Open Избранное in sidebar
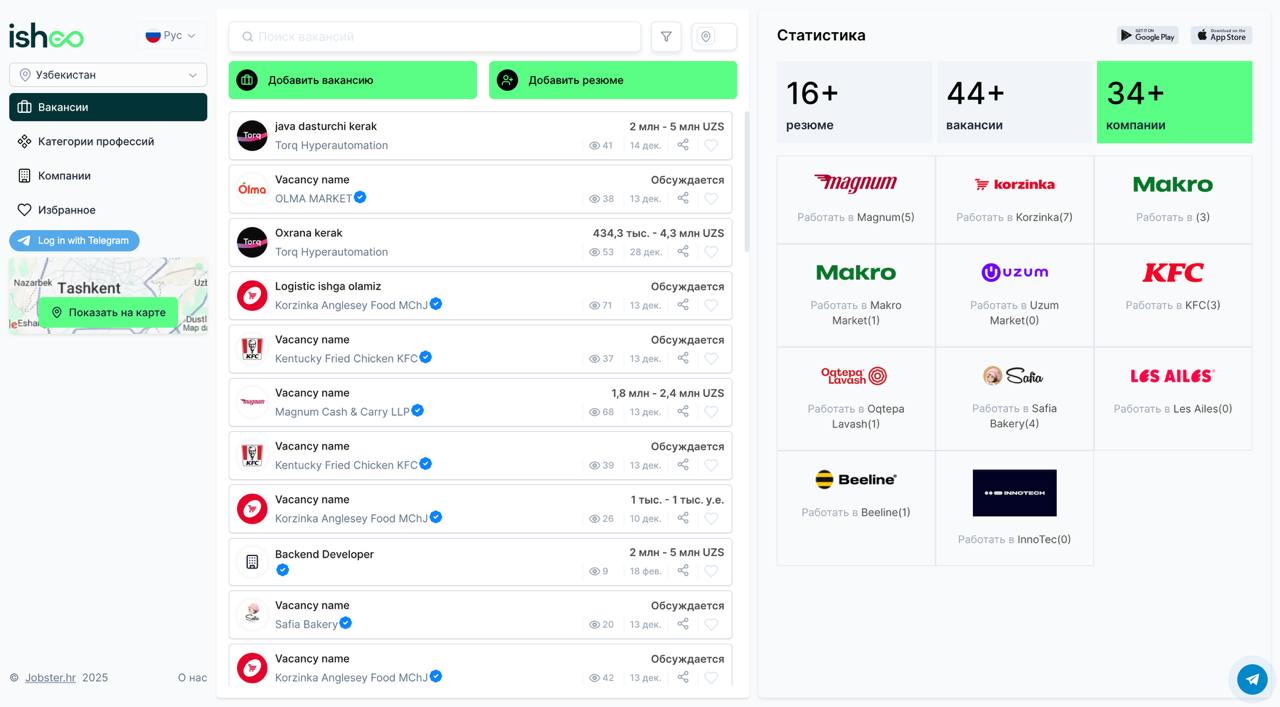The width and height of the screenshot is (1280, 707). point(66,210)
